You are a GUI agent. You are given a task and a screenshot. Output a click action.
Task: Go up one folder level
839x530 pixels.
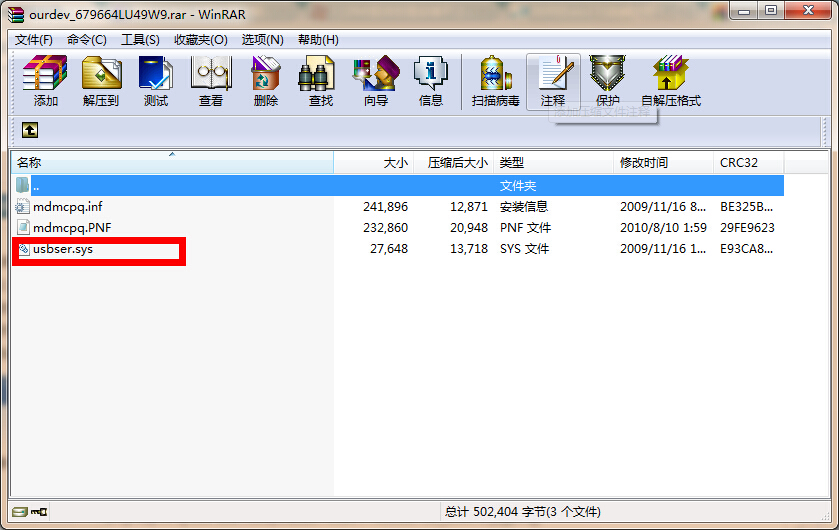tap(30, 130)
